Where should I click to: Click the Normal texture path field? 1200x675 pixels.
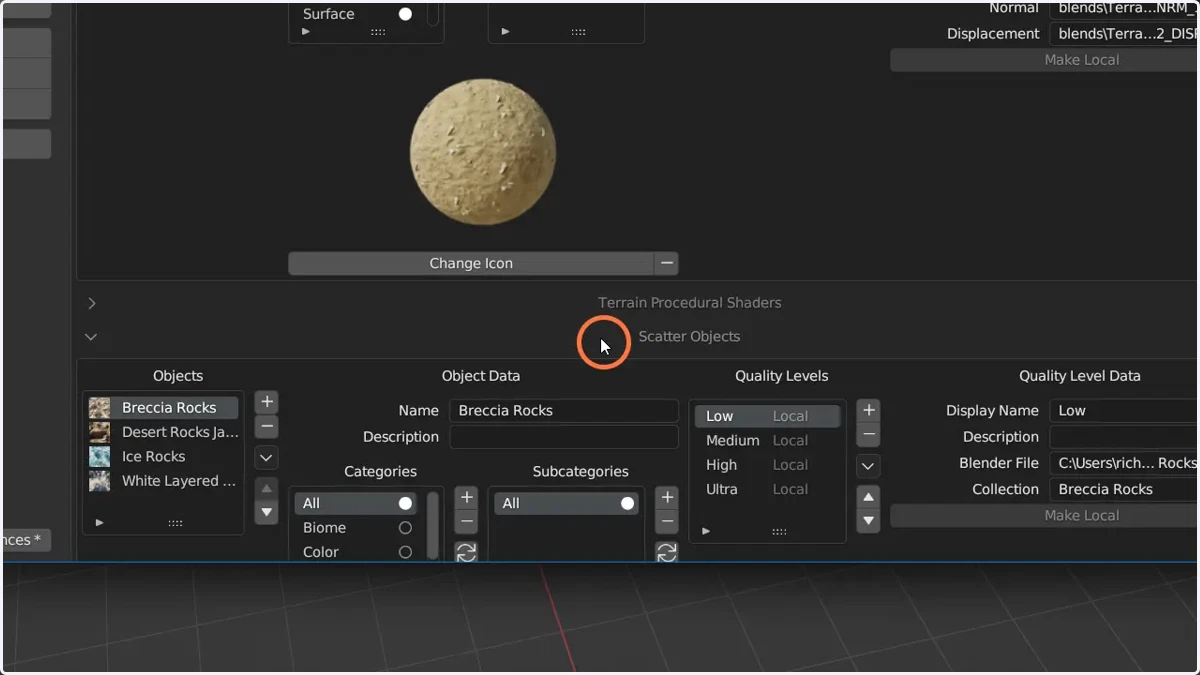(1124, 9)
